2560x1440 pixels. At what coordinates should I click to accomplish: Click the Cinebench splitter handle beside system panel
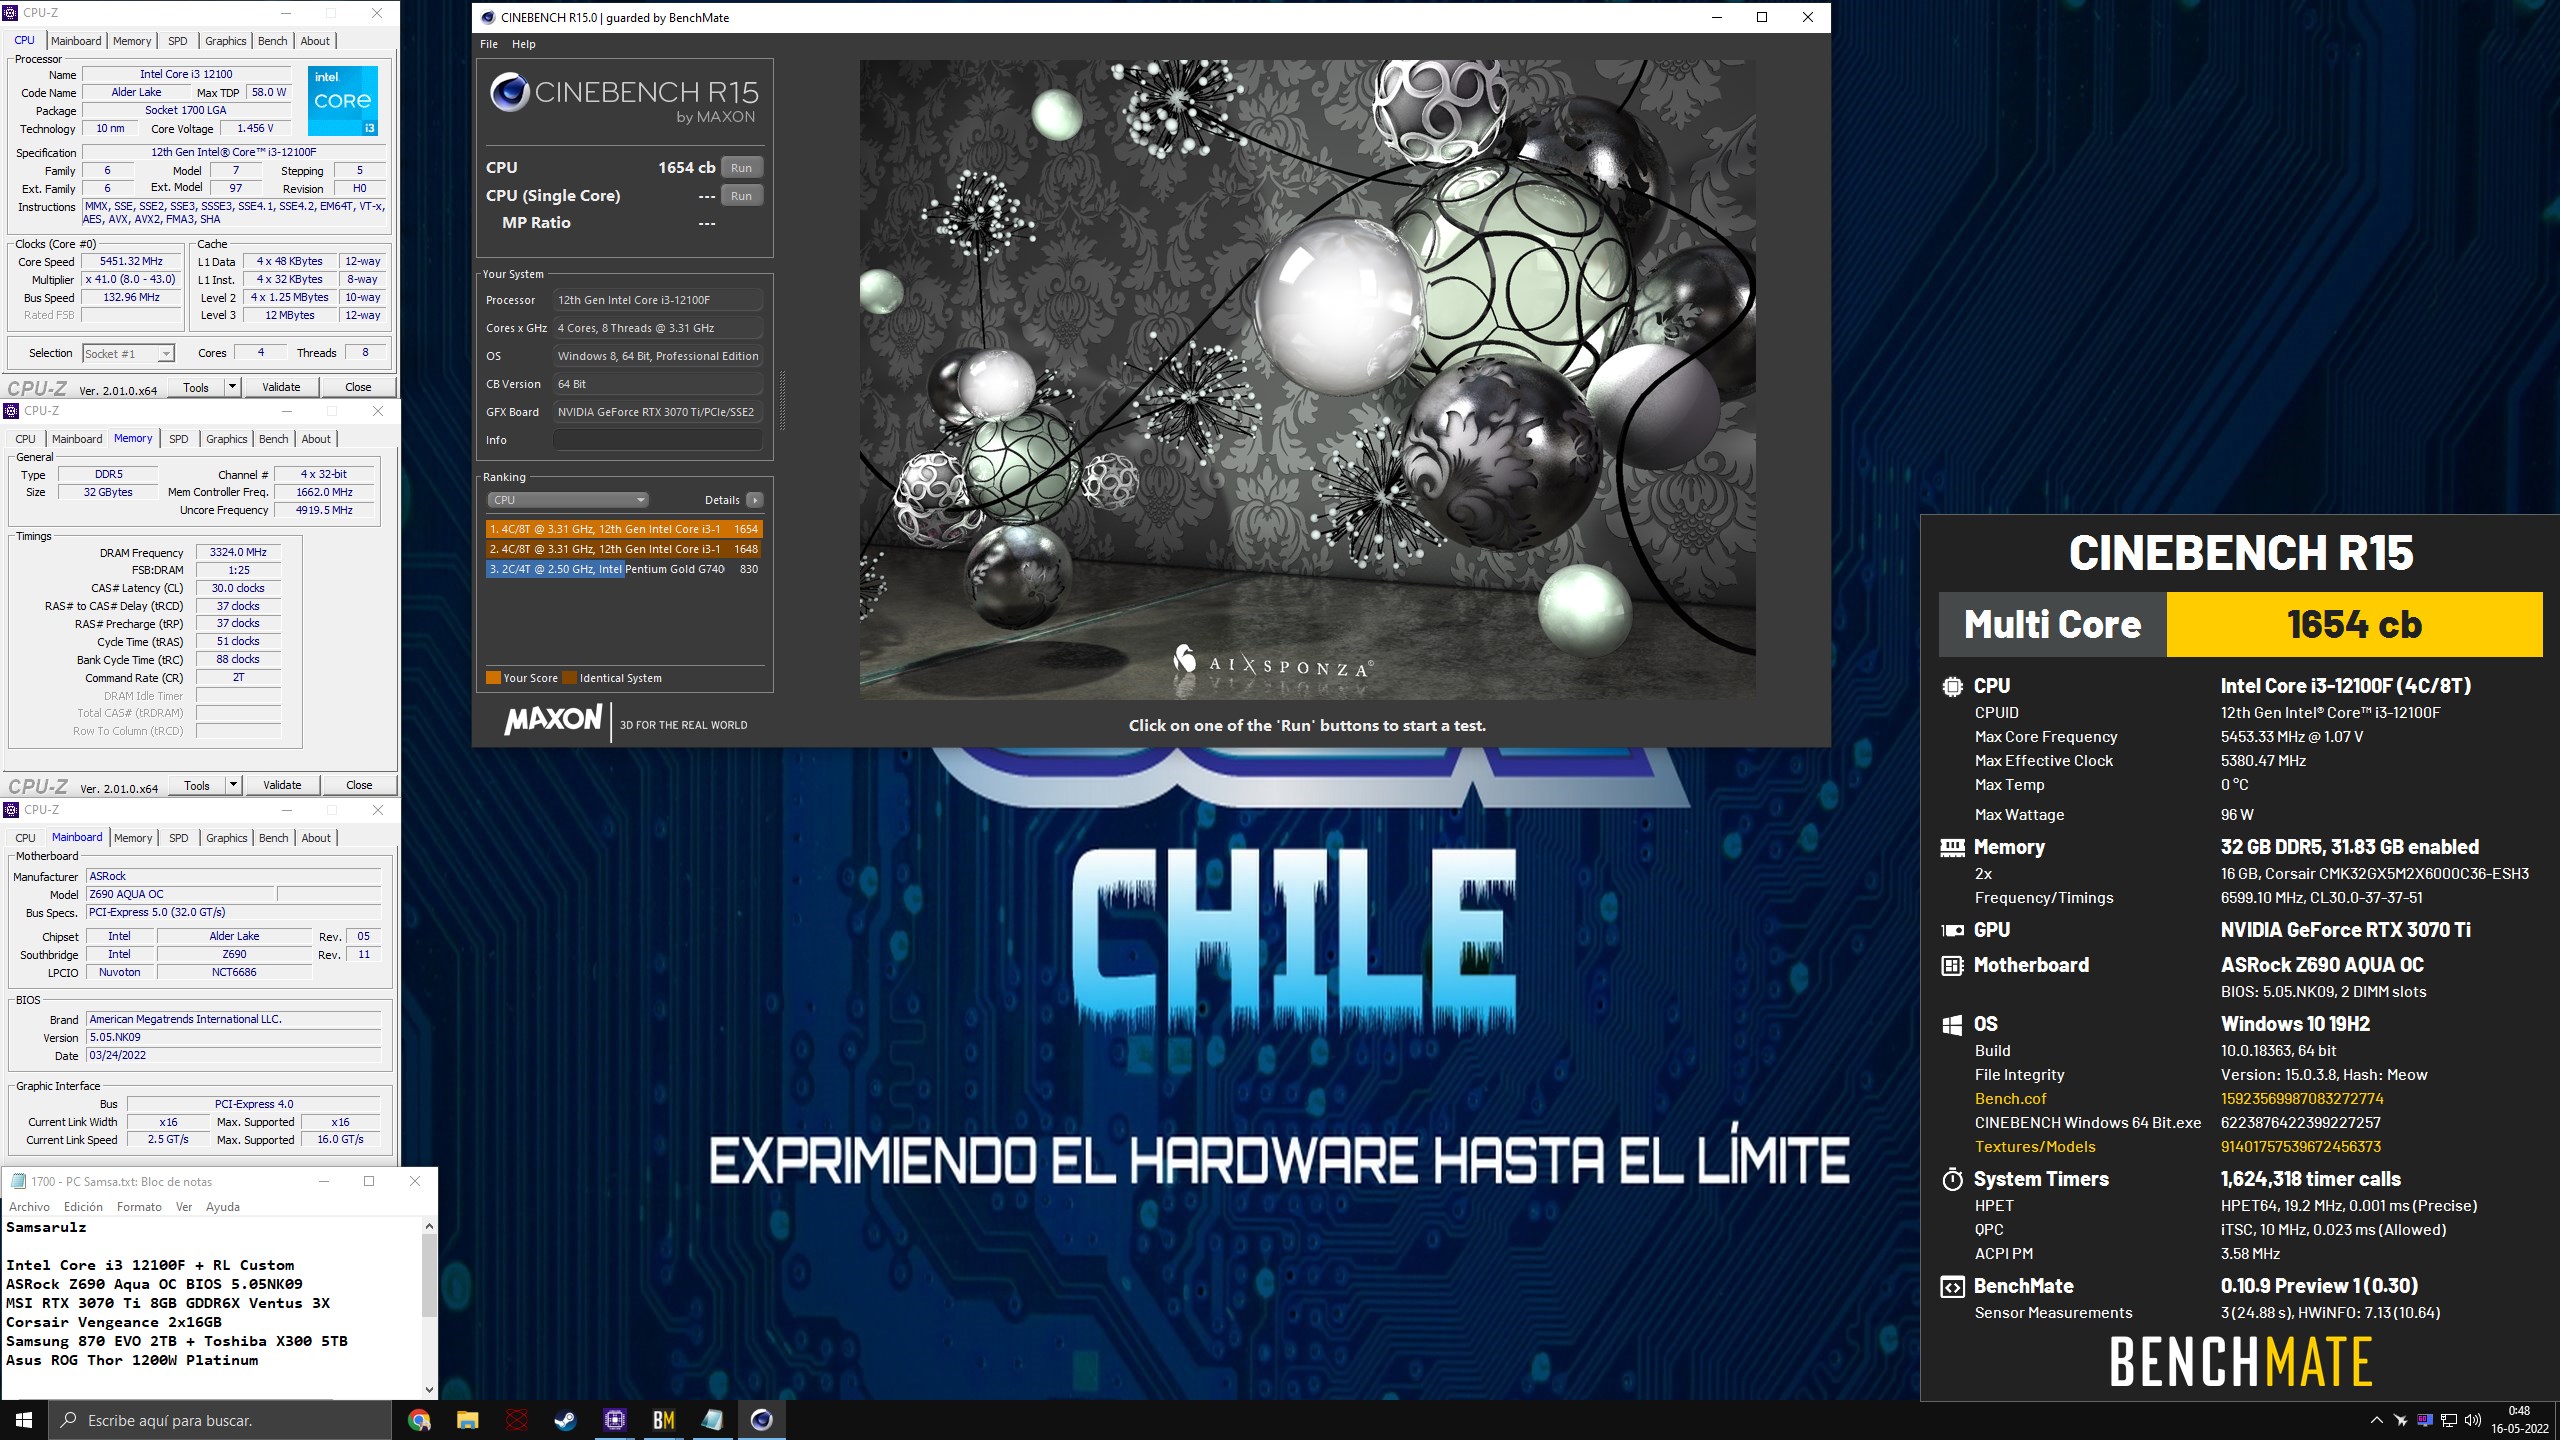(782, 400)
